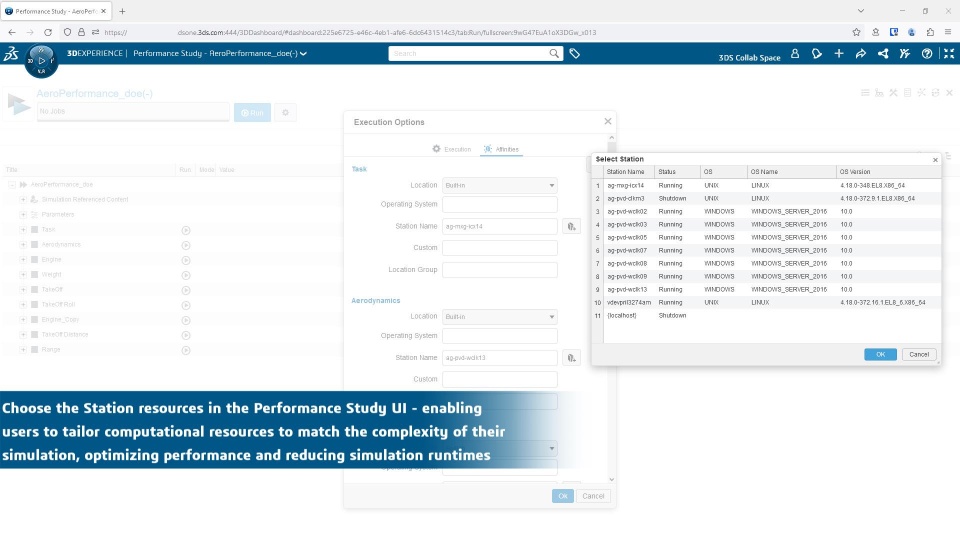
Task: Click the Run button
Action: tap(252, 113)
